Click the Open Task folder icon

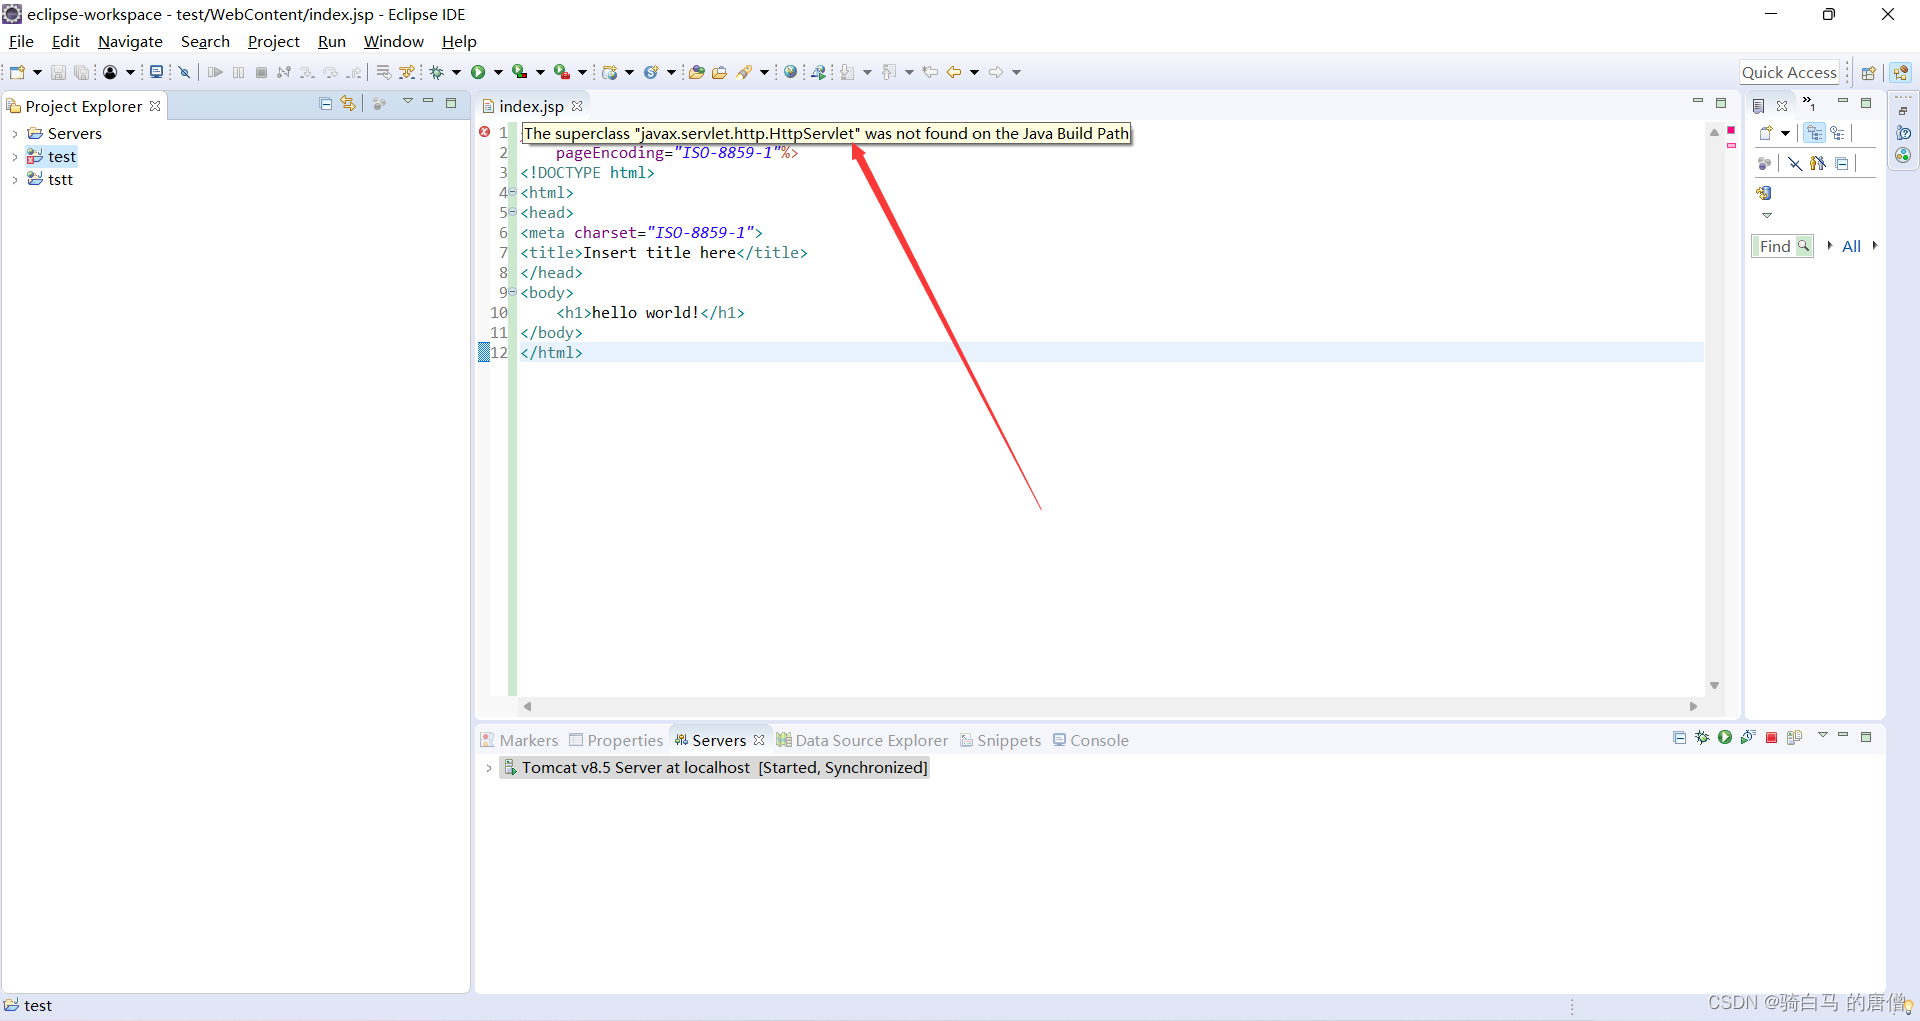click(719, 72)
